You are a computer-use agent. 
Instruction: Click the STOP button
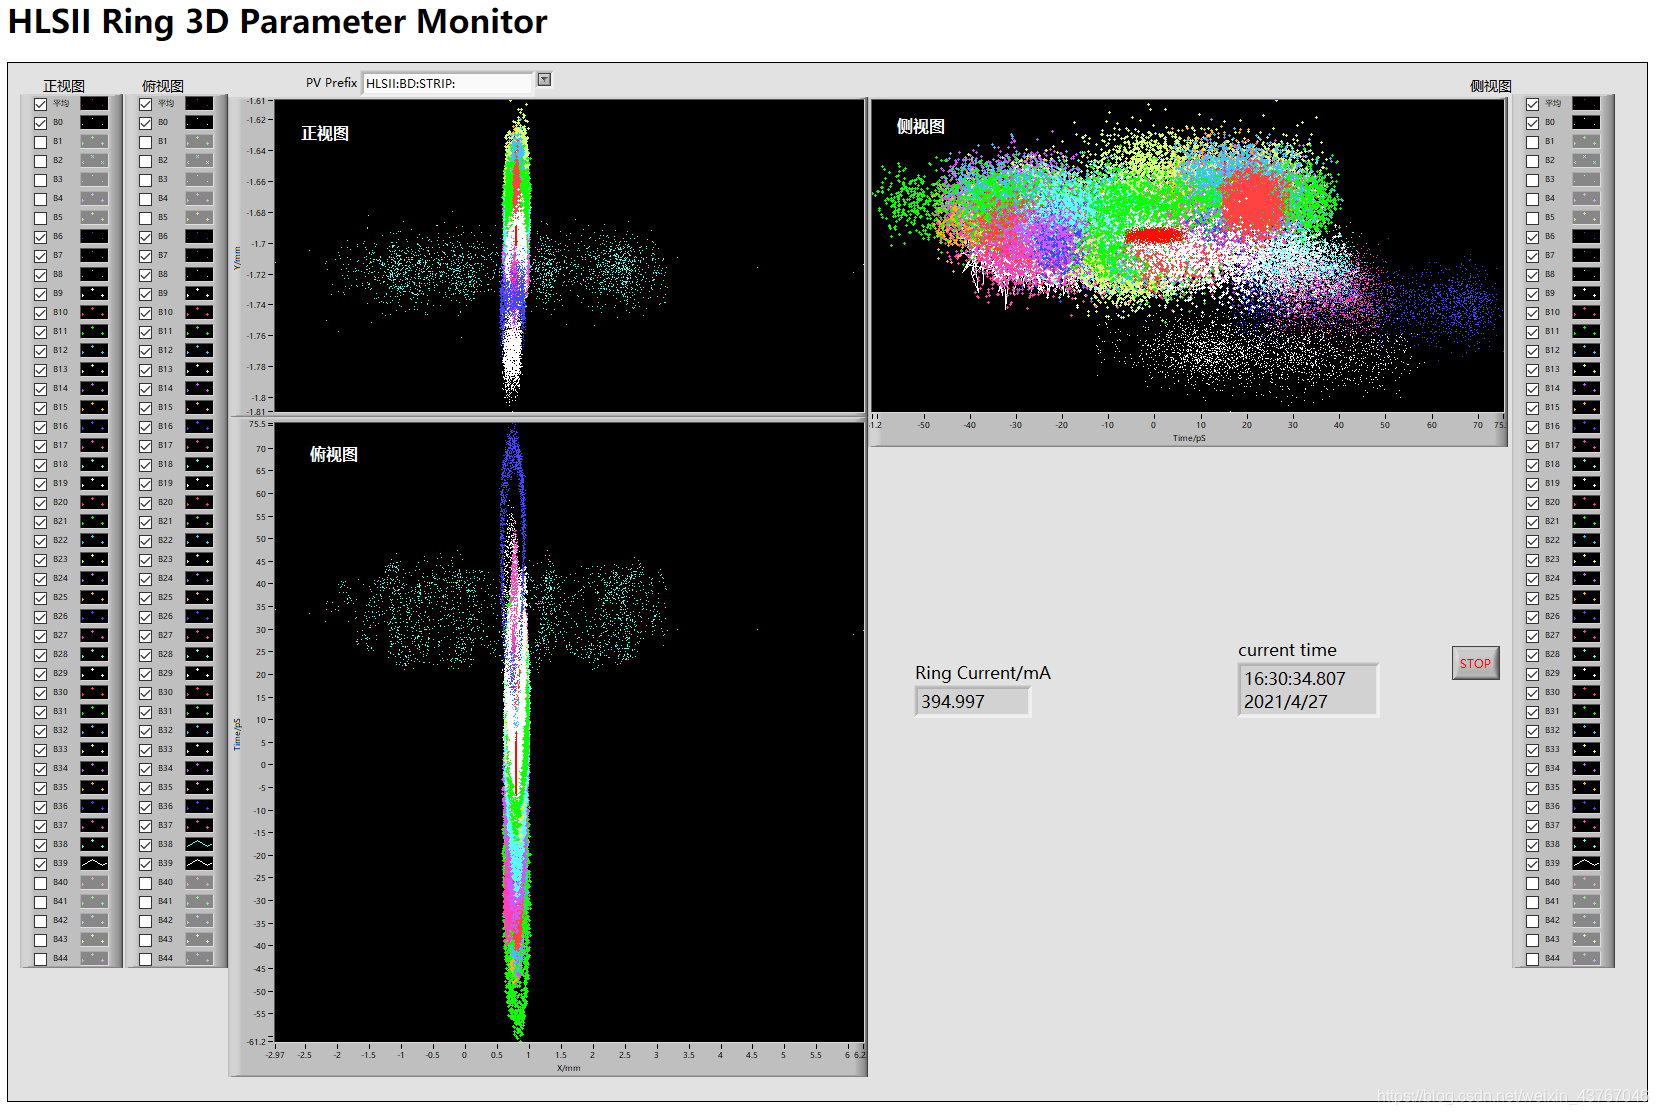[x=1475, y=663]
